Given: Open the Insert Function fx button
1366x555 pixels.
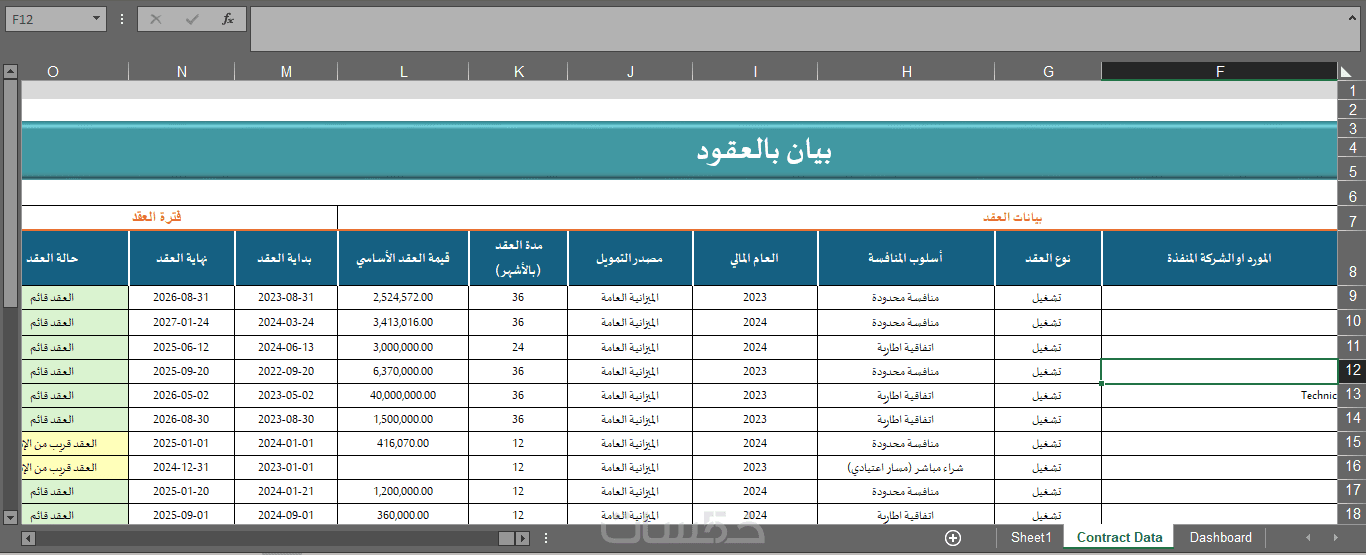Looking at the screenshot, I should (228, 19).
